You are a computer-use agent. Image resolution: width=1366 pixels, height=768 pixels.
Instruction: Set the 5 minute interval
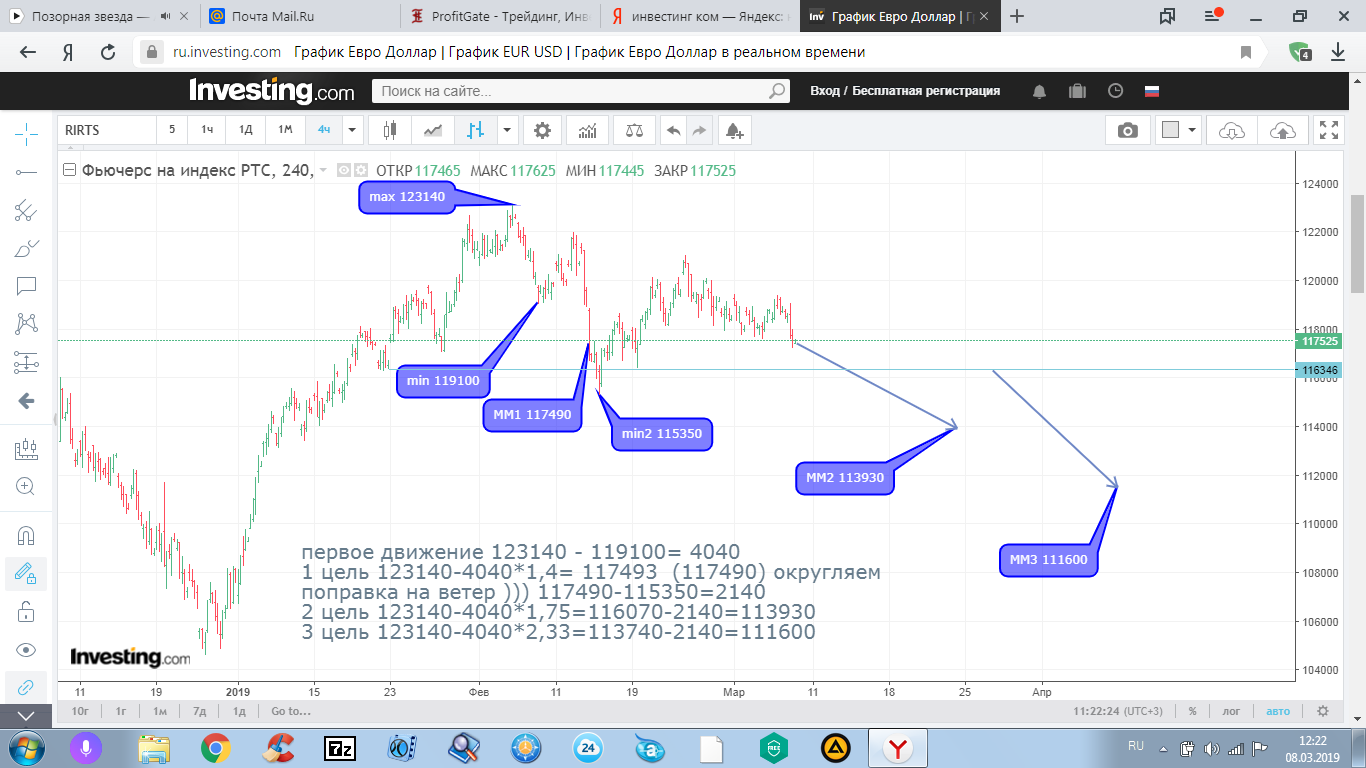pyautogui.click(x=171, y=130)
